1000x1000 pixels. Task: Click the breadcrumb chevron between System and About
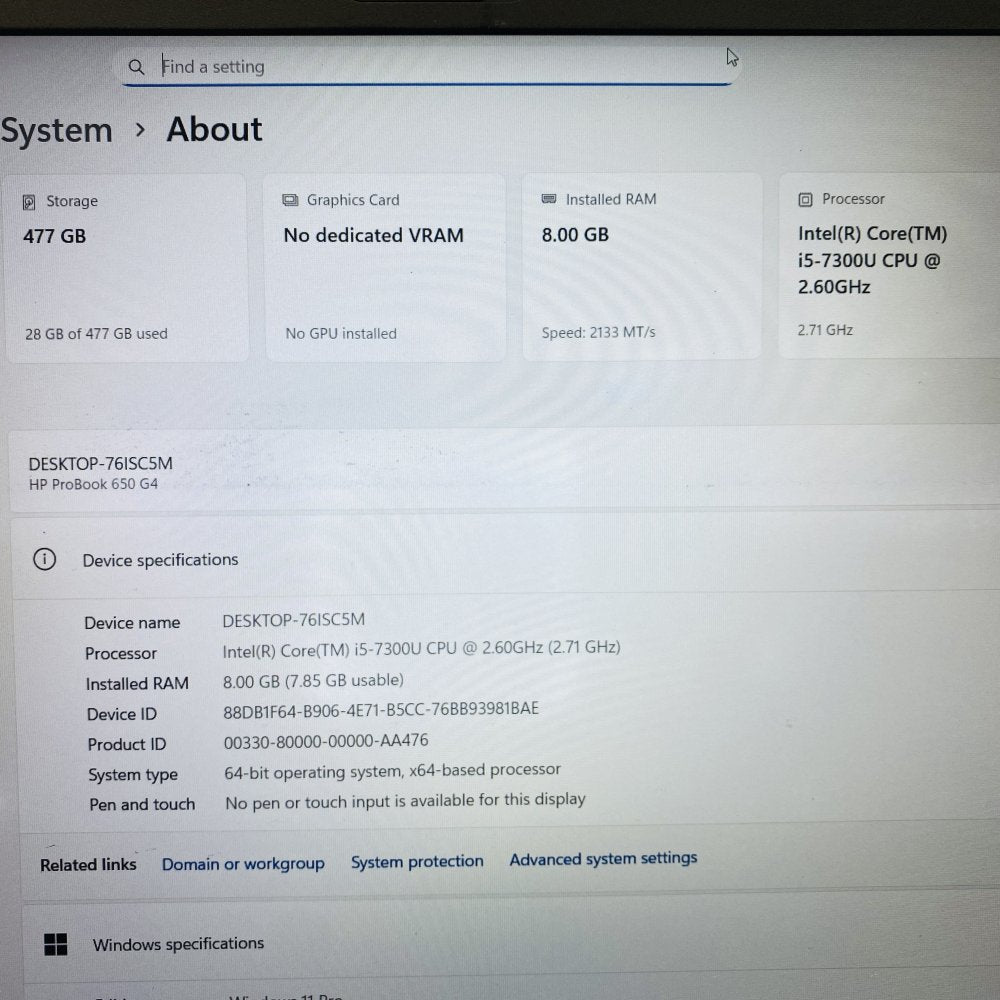click(140, 130)
